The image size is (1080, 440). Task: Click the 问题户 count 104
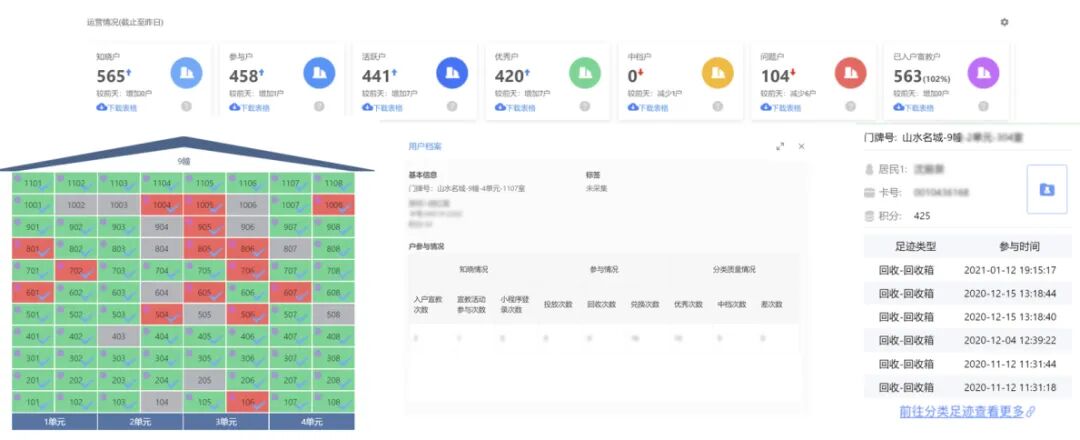click(x=775, y=76)
